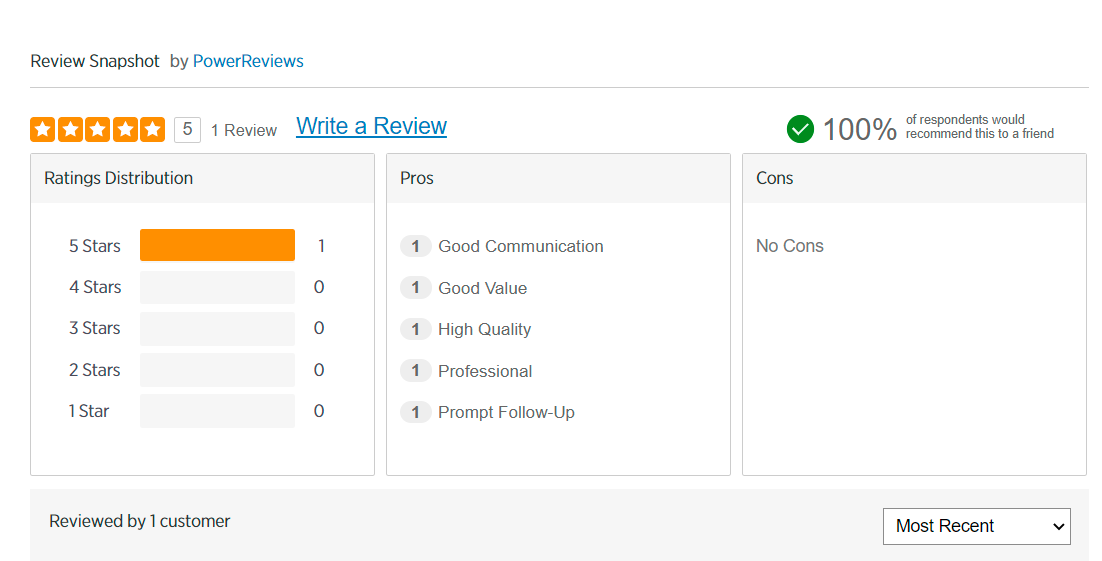Open the Write a Review link
Image resolution: width=1102 pixels, height=561 pixels.
point(371,126)
